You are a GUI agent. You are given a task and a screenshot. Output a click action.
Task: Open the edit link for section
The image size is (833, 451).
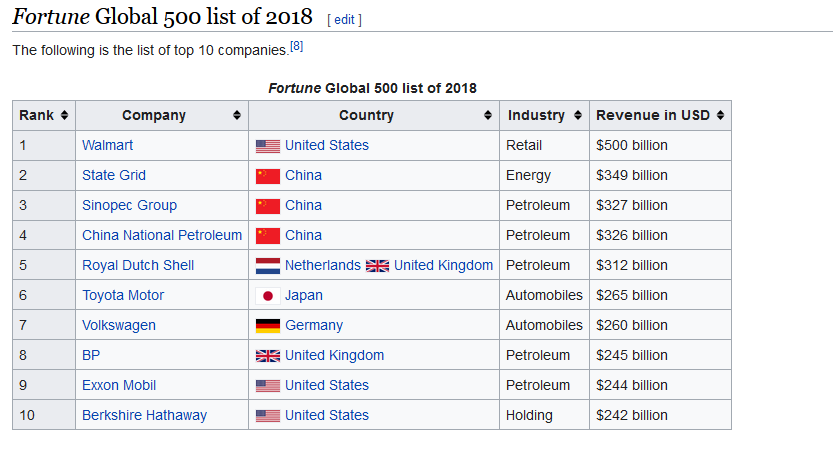(344, 20)
